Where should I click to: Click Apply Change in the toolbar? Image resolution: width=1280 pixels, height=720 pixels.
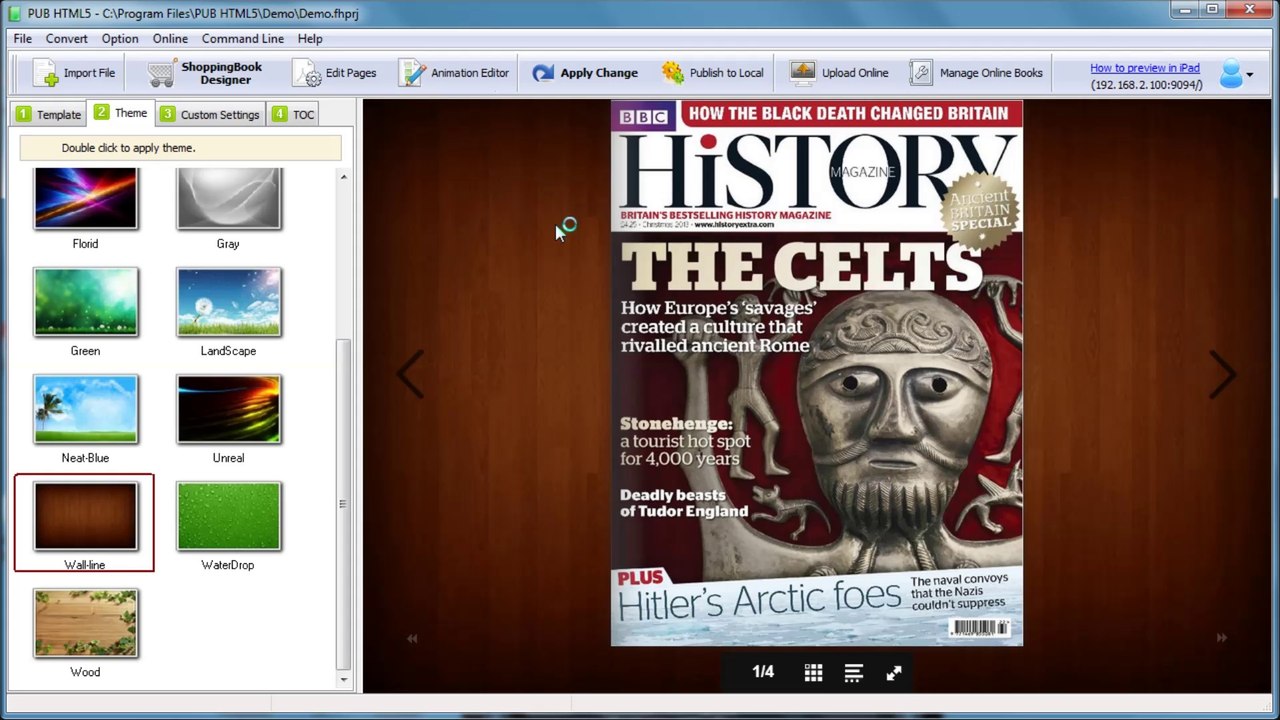pyautogui.click(x=585, y=73)
